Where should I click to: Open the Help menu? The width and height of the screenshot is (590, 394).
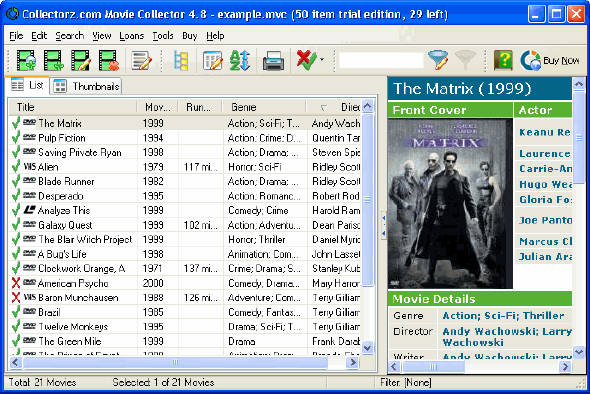point(215,36)
